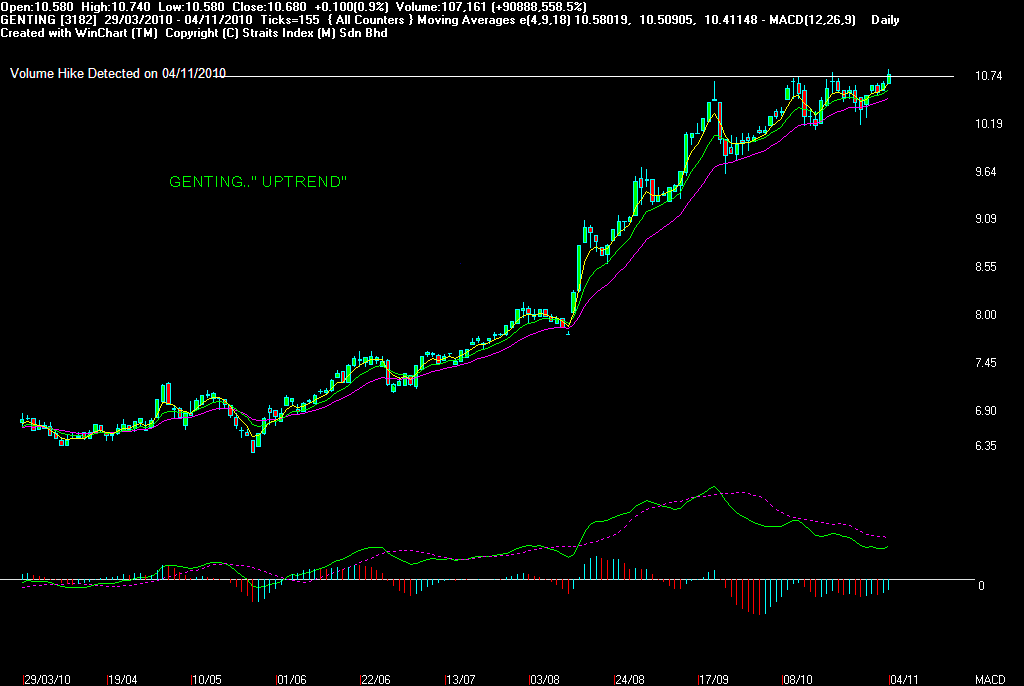Screen dimensions: 1024x686
Task: Click the MACD zero level label
Action: 981,585
